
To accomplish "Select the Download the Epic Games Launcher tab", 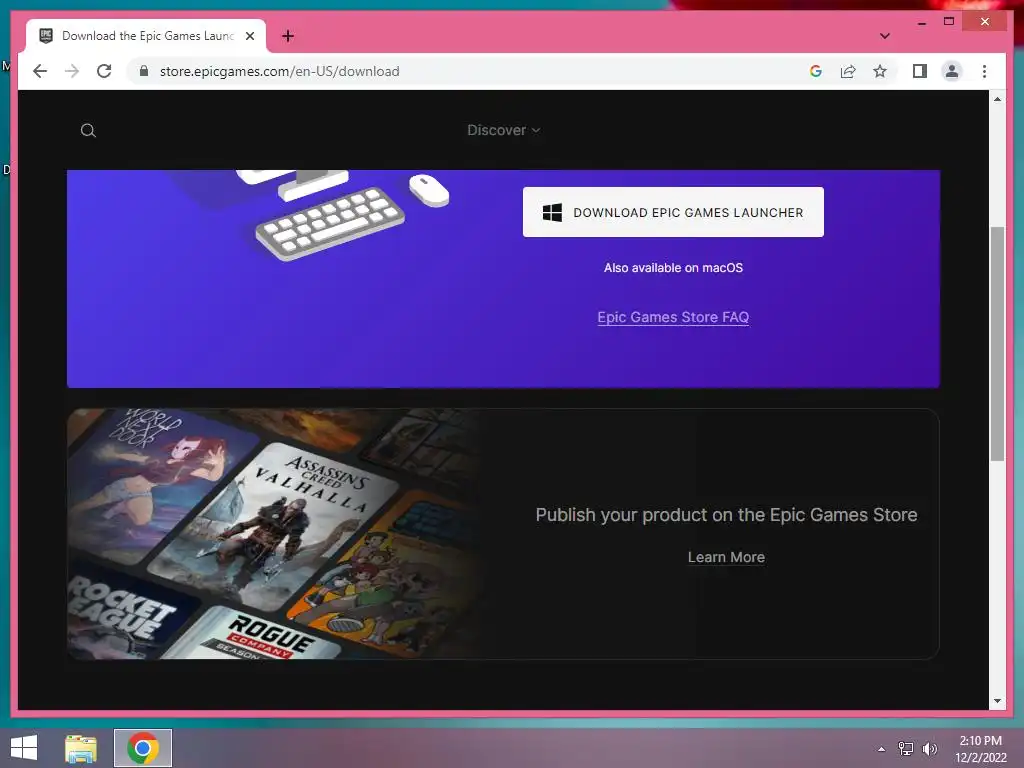I will (x=146, y=36).
